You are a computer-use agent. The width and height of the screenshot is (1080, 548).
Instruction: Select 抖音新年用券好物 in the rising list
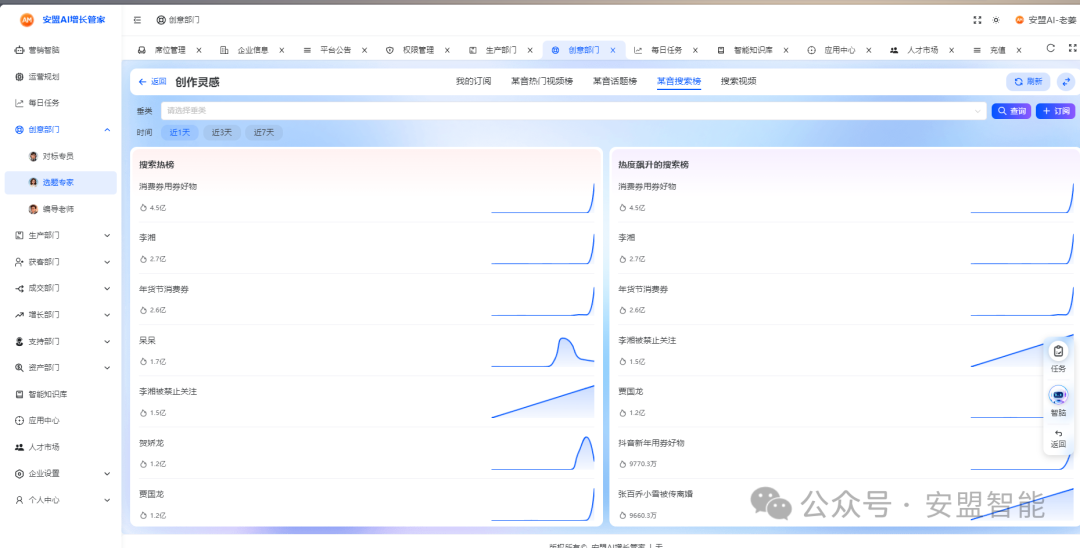click(652, 443)
